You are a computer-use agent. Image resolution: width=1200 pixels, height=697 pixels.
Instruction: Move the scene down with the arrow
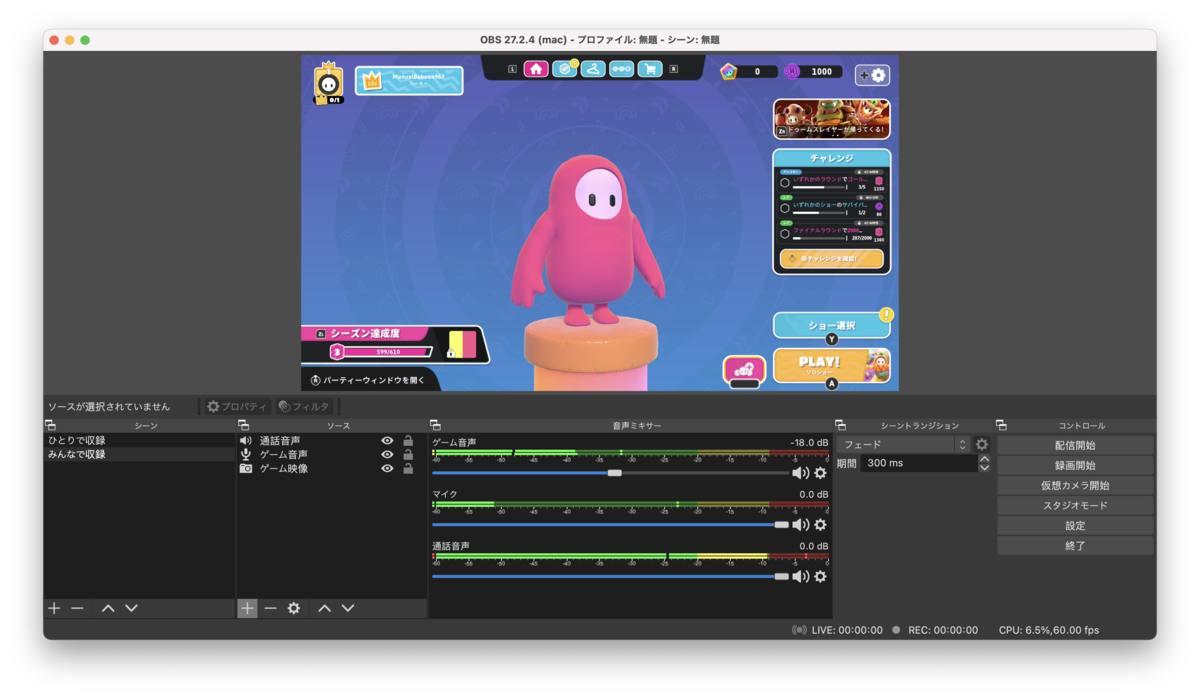[x=131, y=608]
